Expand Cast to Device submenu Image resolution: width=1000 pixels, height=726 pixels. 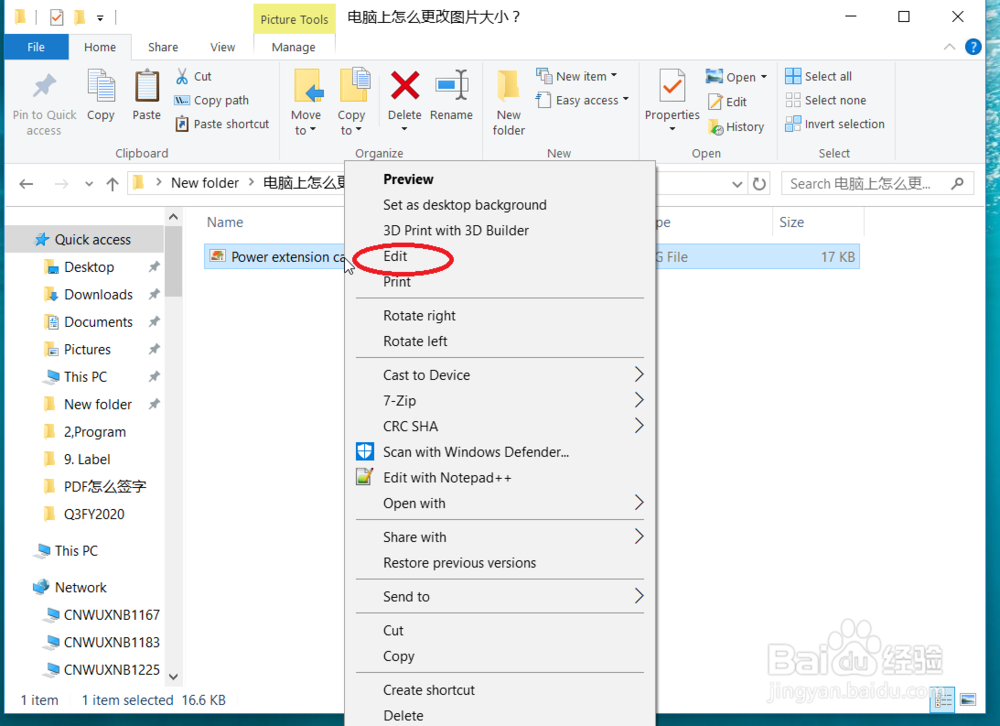(638, 374)
